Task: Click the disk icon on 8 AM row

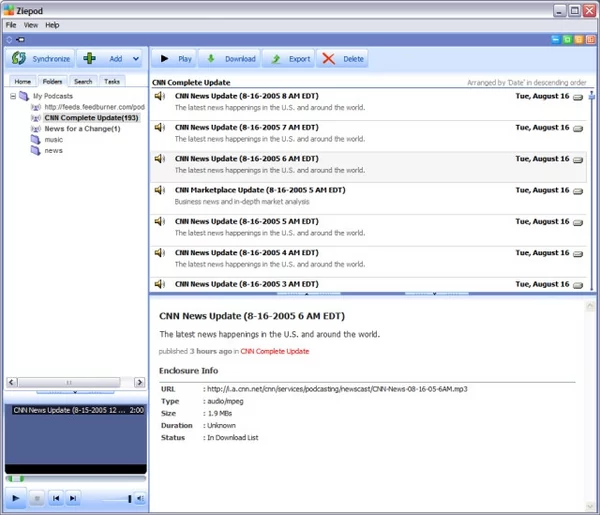Action: tap(578, 97)
